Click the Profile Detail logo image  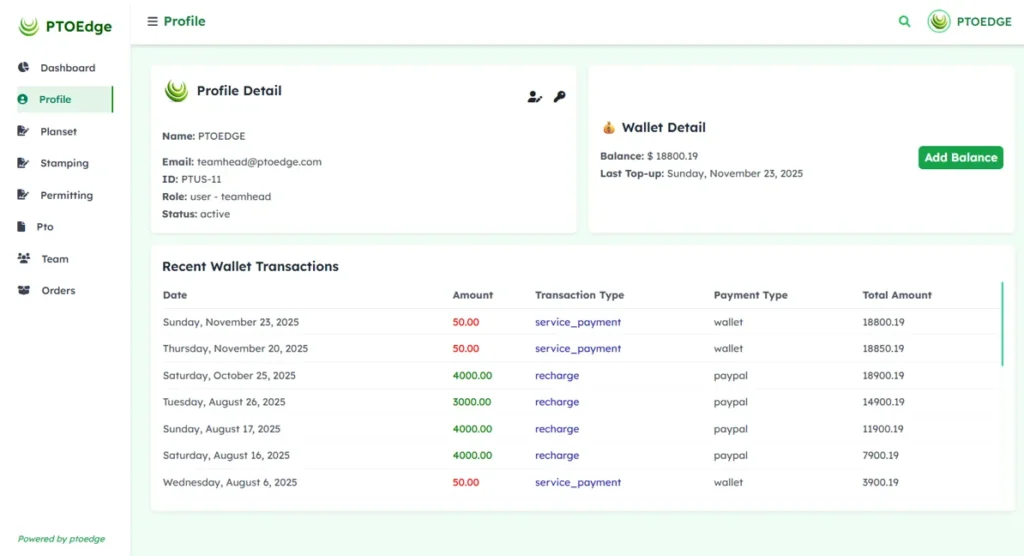point(176,91)
